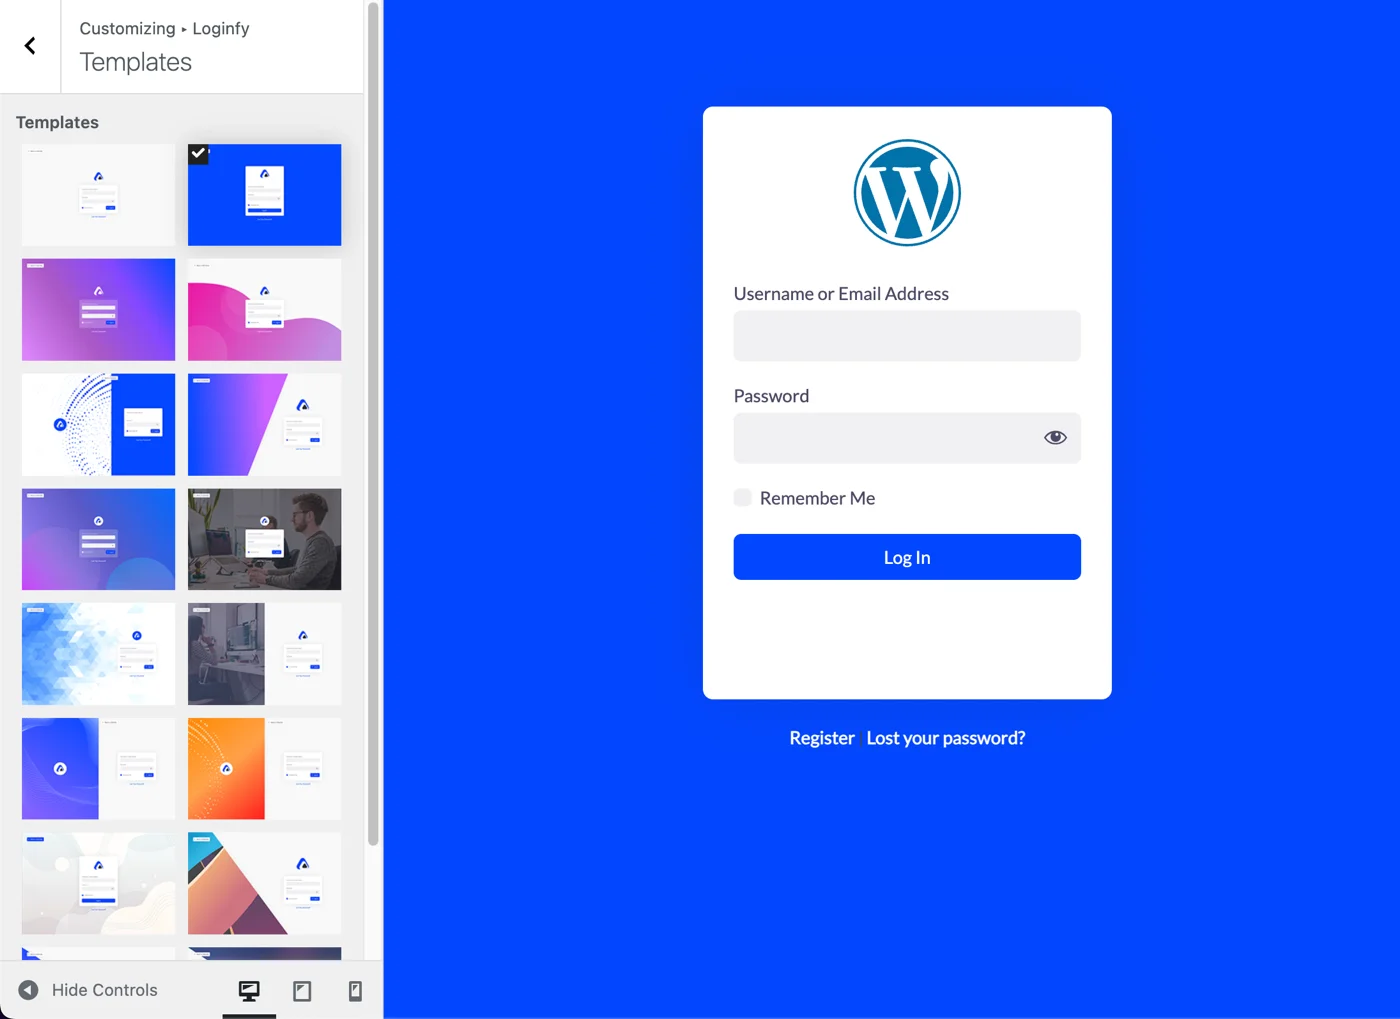Focus the Password input field
1400x1019 pixels.
(x=907, y=438)
